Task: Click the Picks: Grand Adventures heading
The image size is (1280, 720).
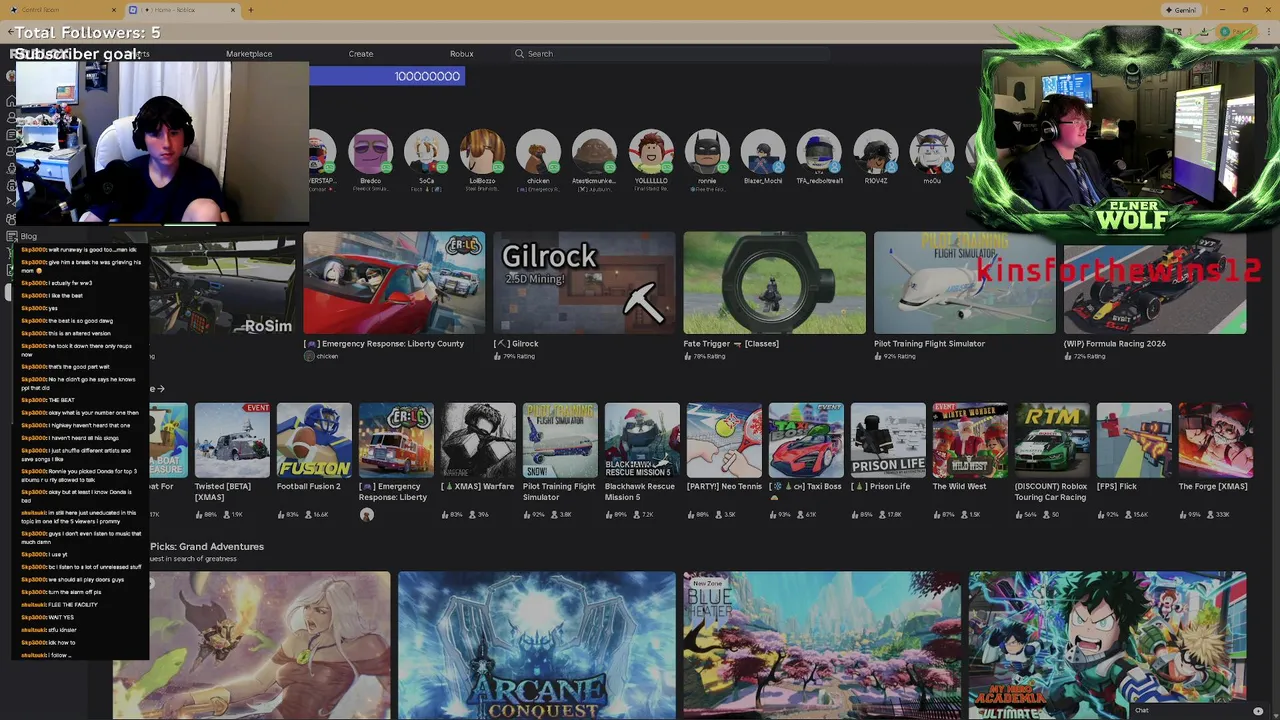Action: 207,547
